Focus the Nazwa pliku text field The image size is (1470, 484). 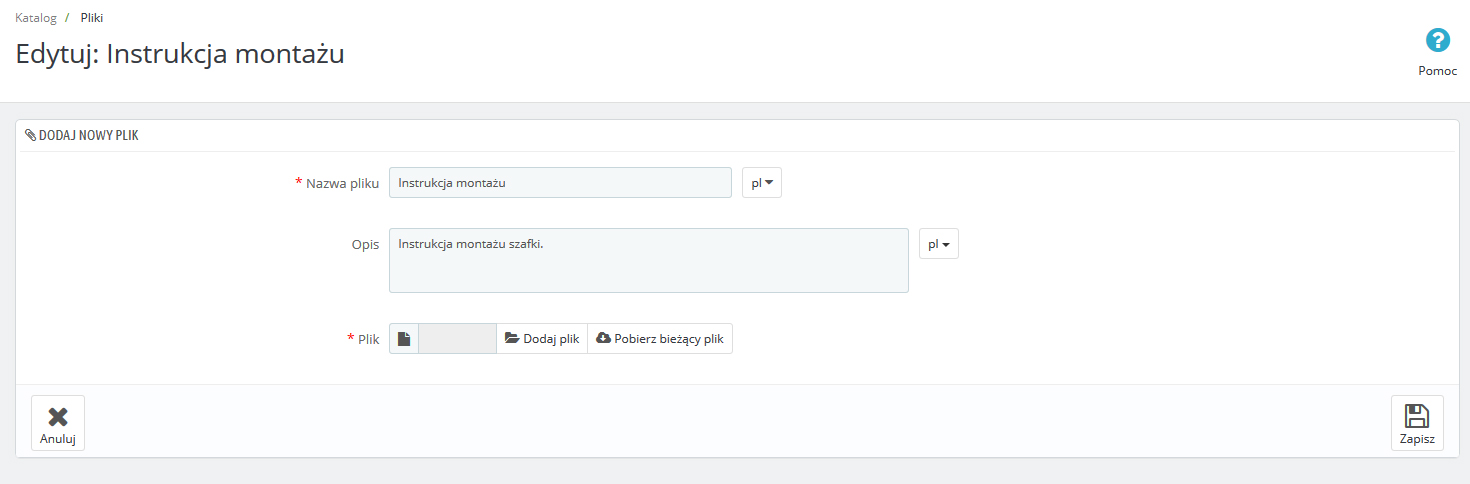click(560, 183)
